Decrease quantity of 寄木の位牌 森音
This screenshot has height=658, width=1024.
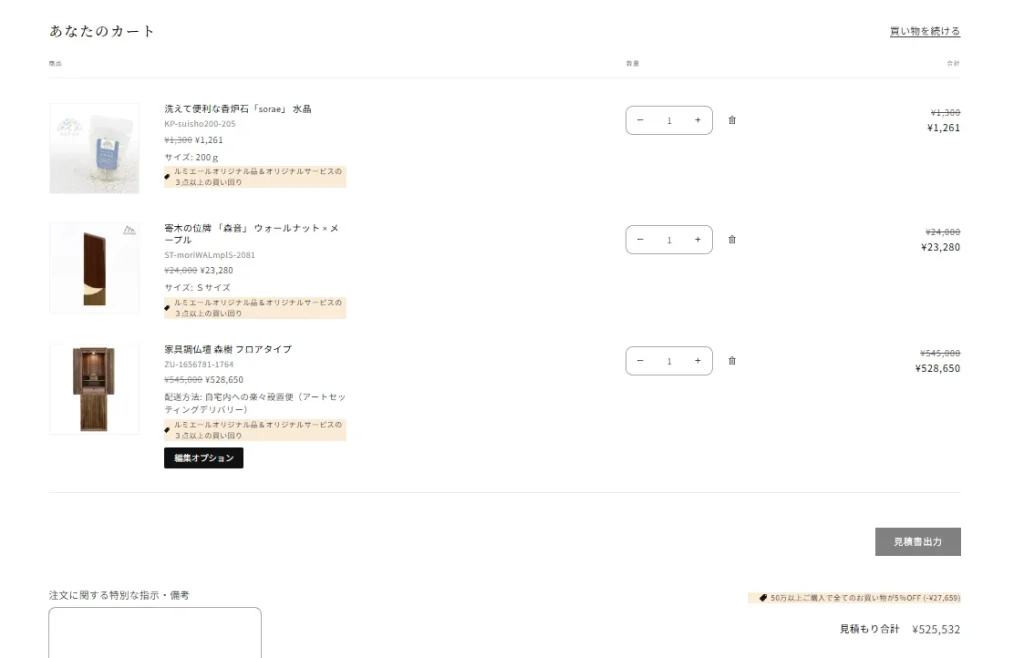pos(641,240)
